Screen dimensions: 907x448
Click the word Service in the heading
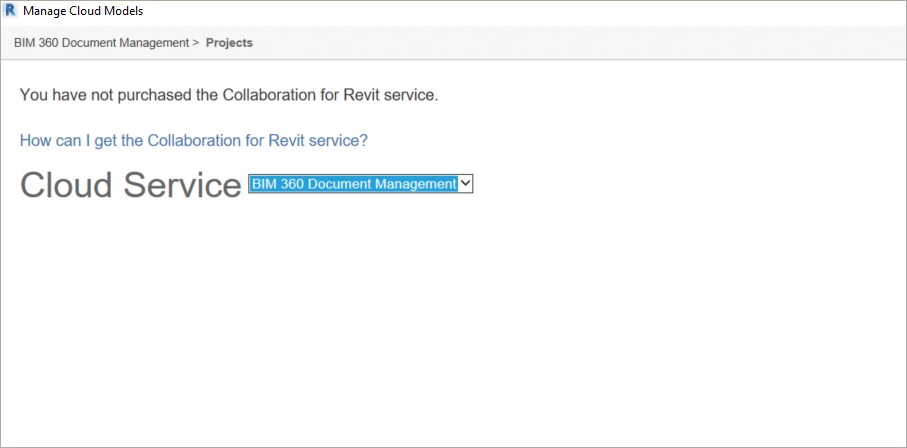click(x=182, y=185)
